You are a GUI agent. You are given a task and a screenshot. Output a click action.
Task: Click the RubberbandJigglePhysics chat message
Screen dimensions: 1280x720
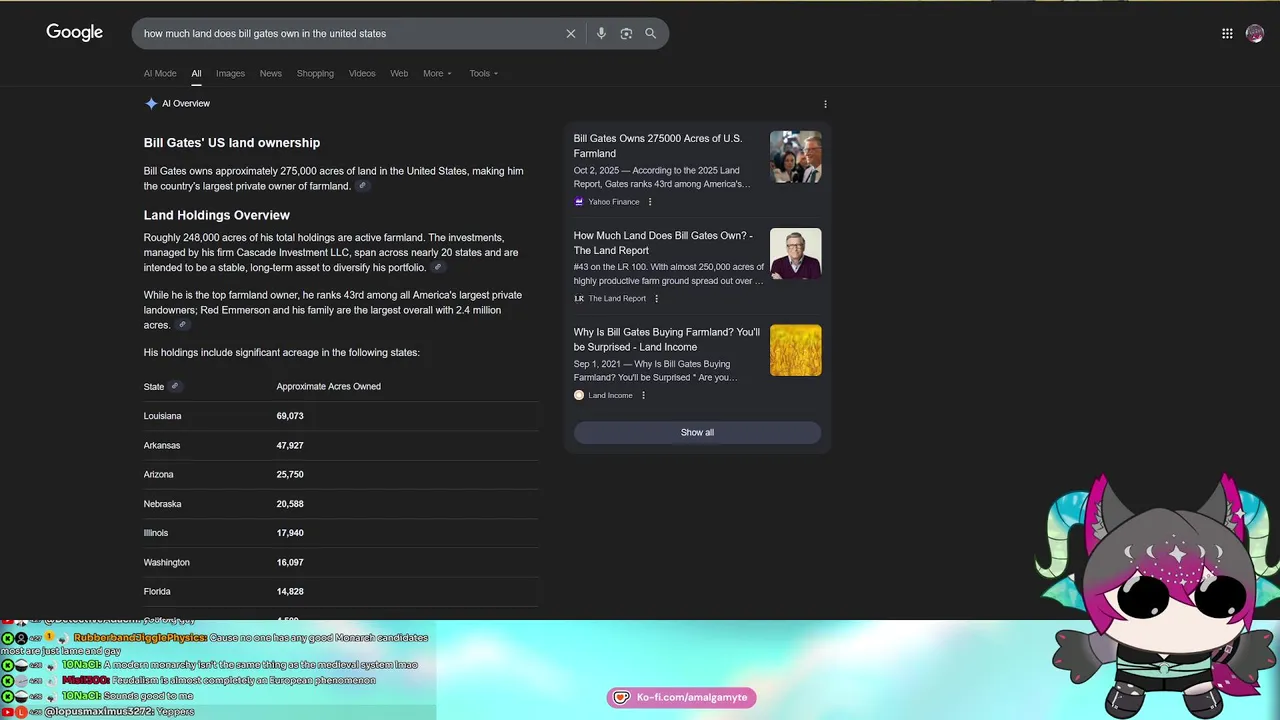pos(215,644)
